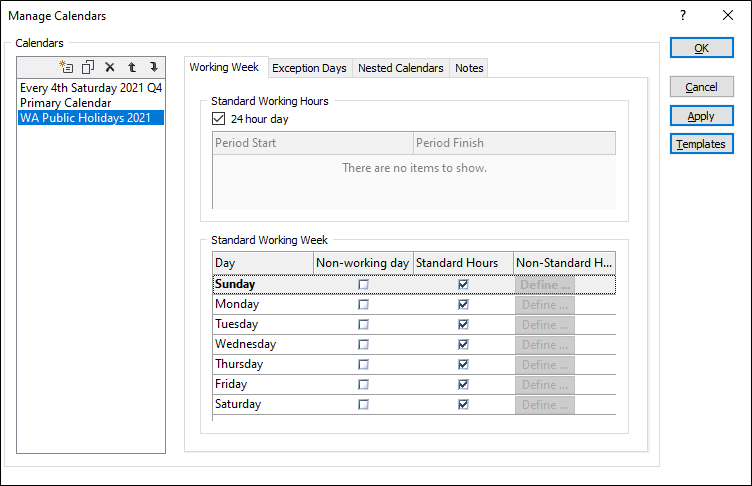Screen dimensions: 752x486
Task: Duplicate the selected calendar
Action: tap(88, 67)
